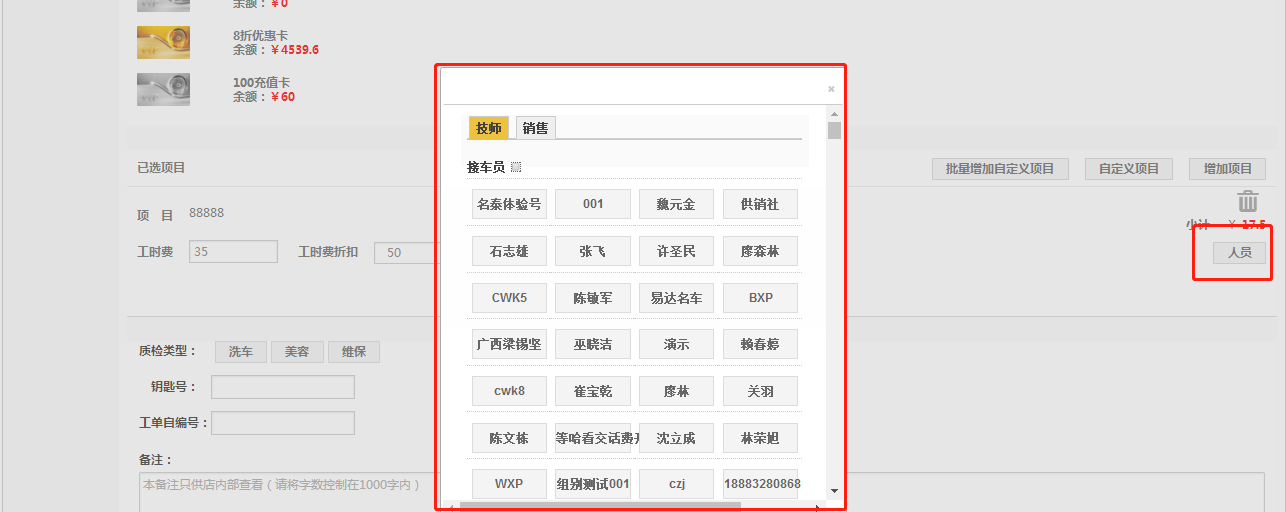Open the 人员 staff picker
This screenshot has height=512, width=1286.
[1239, 252]
